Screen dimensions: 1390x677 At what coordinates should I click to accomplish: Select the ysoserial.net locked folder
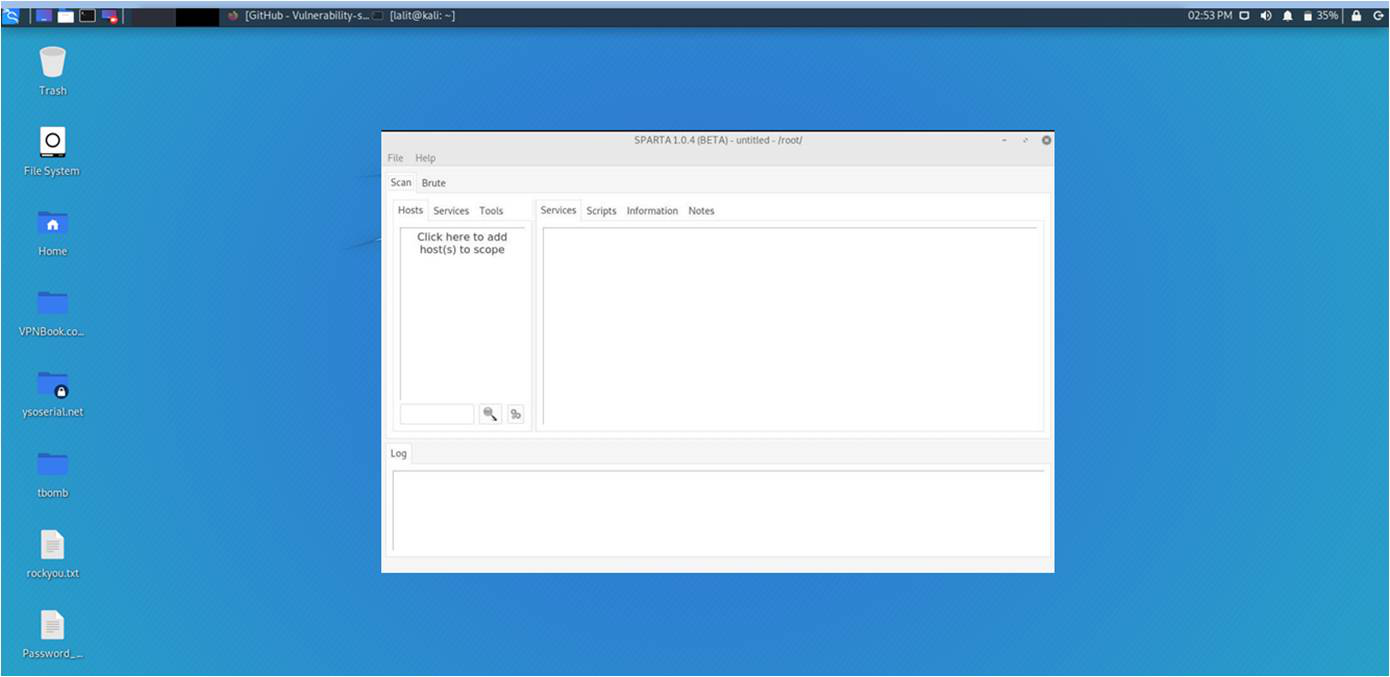click(53, 394)
